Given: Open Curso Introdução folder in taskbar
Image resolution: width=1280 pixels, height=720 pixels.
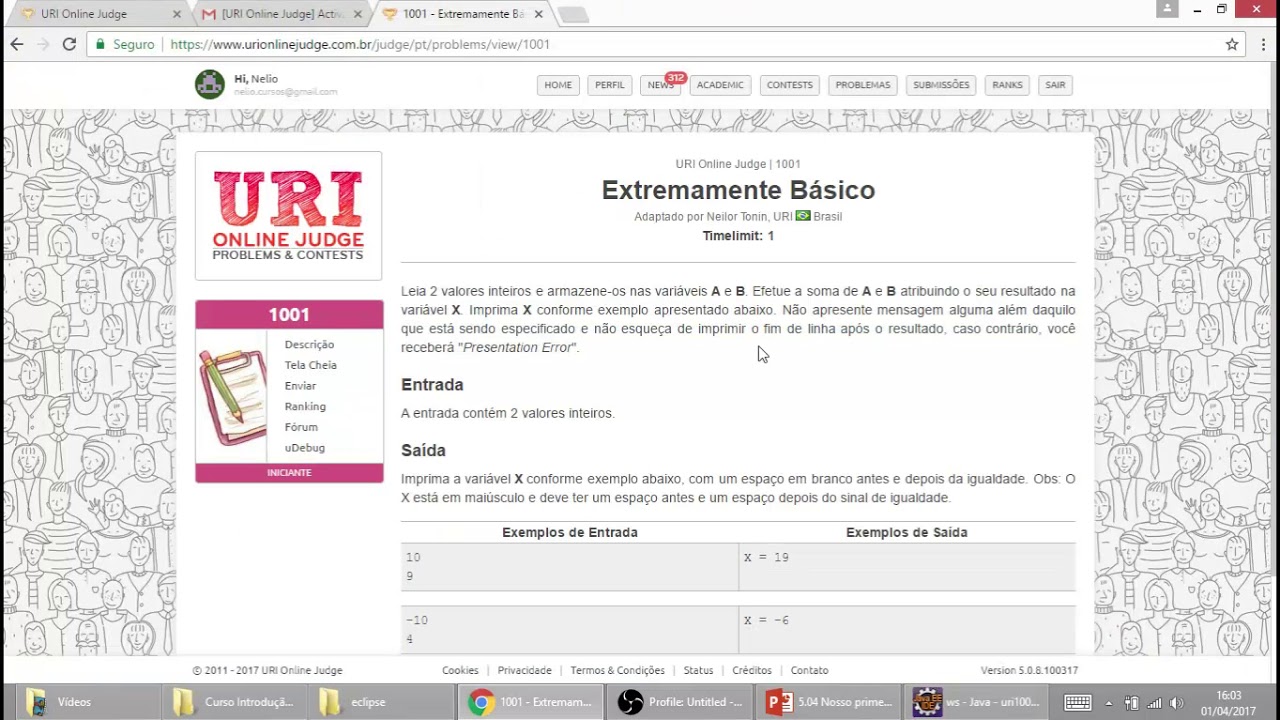Looking at the screenshot, I should pyautogui.click(x=234, y=702).
